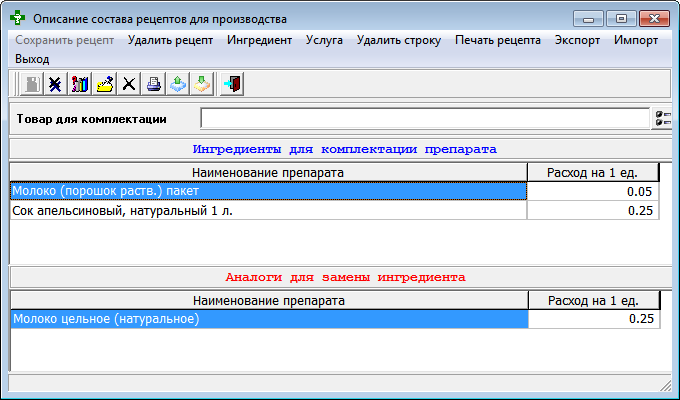The width and height of the screenshot is (680, 400).
Task: Click the green cross application icon in title bar
Action: [17, 18]
